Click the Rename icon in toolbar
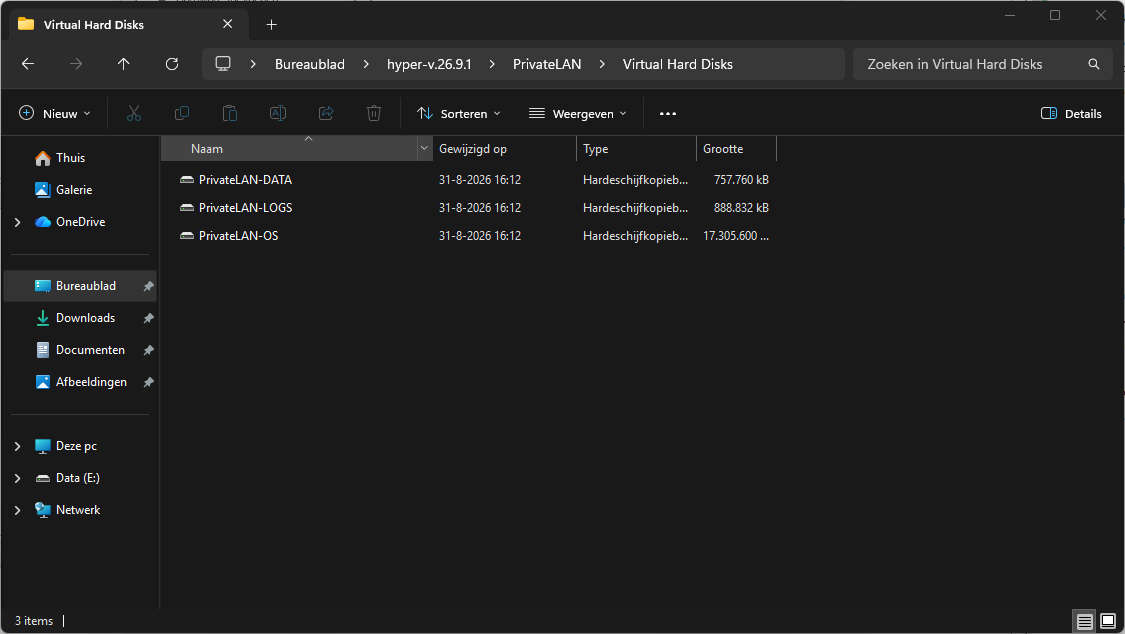This screenshot has width=1125, height=634. point(278,113)
